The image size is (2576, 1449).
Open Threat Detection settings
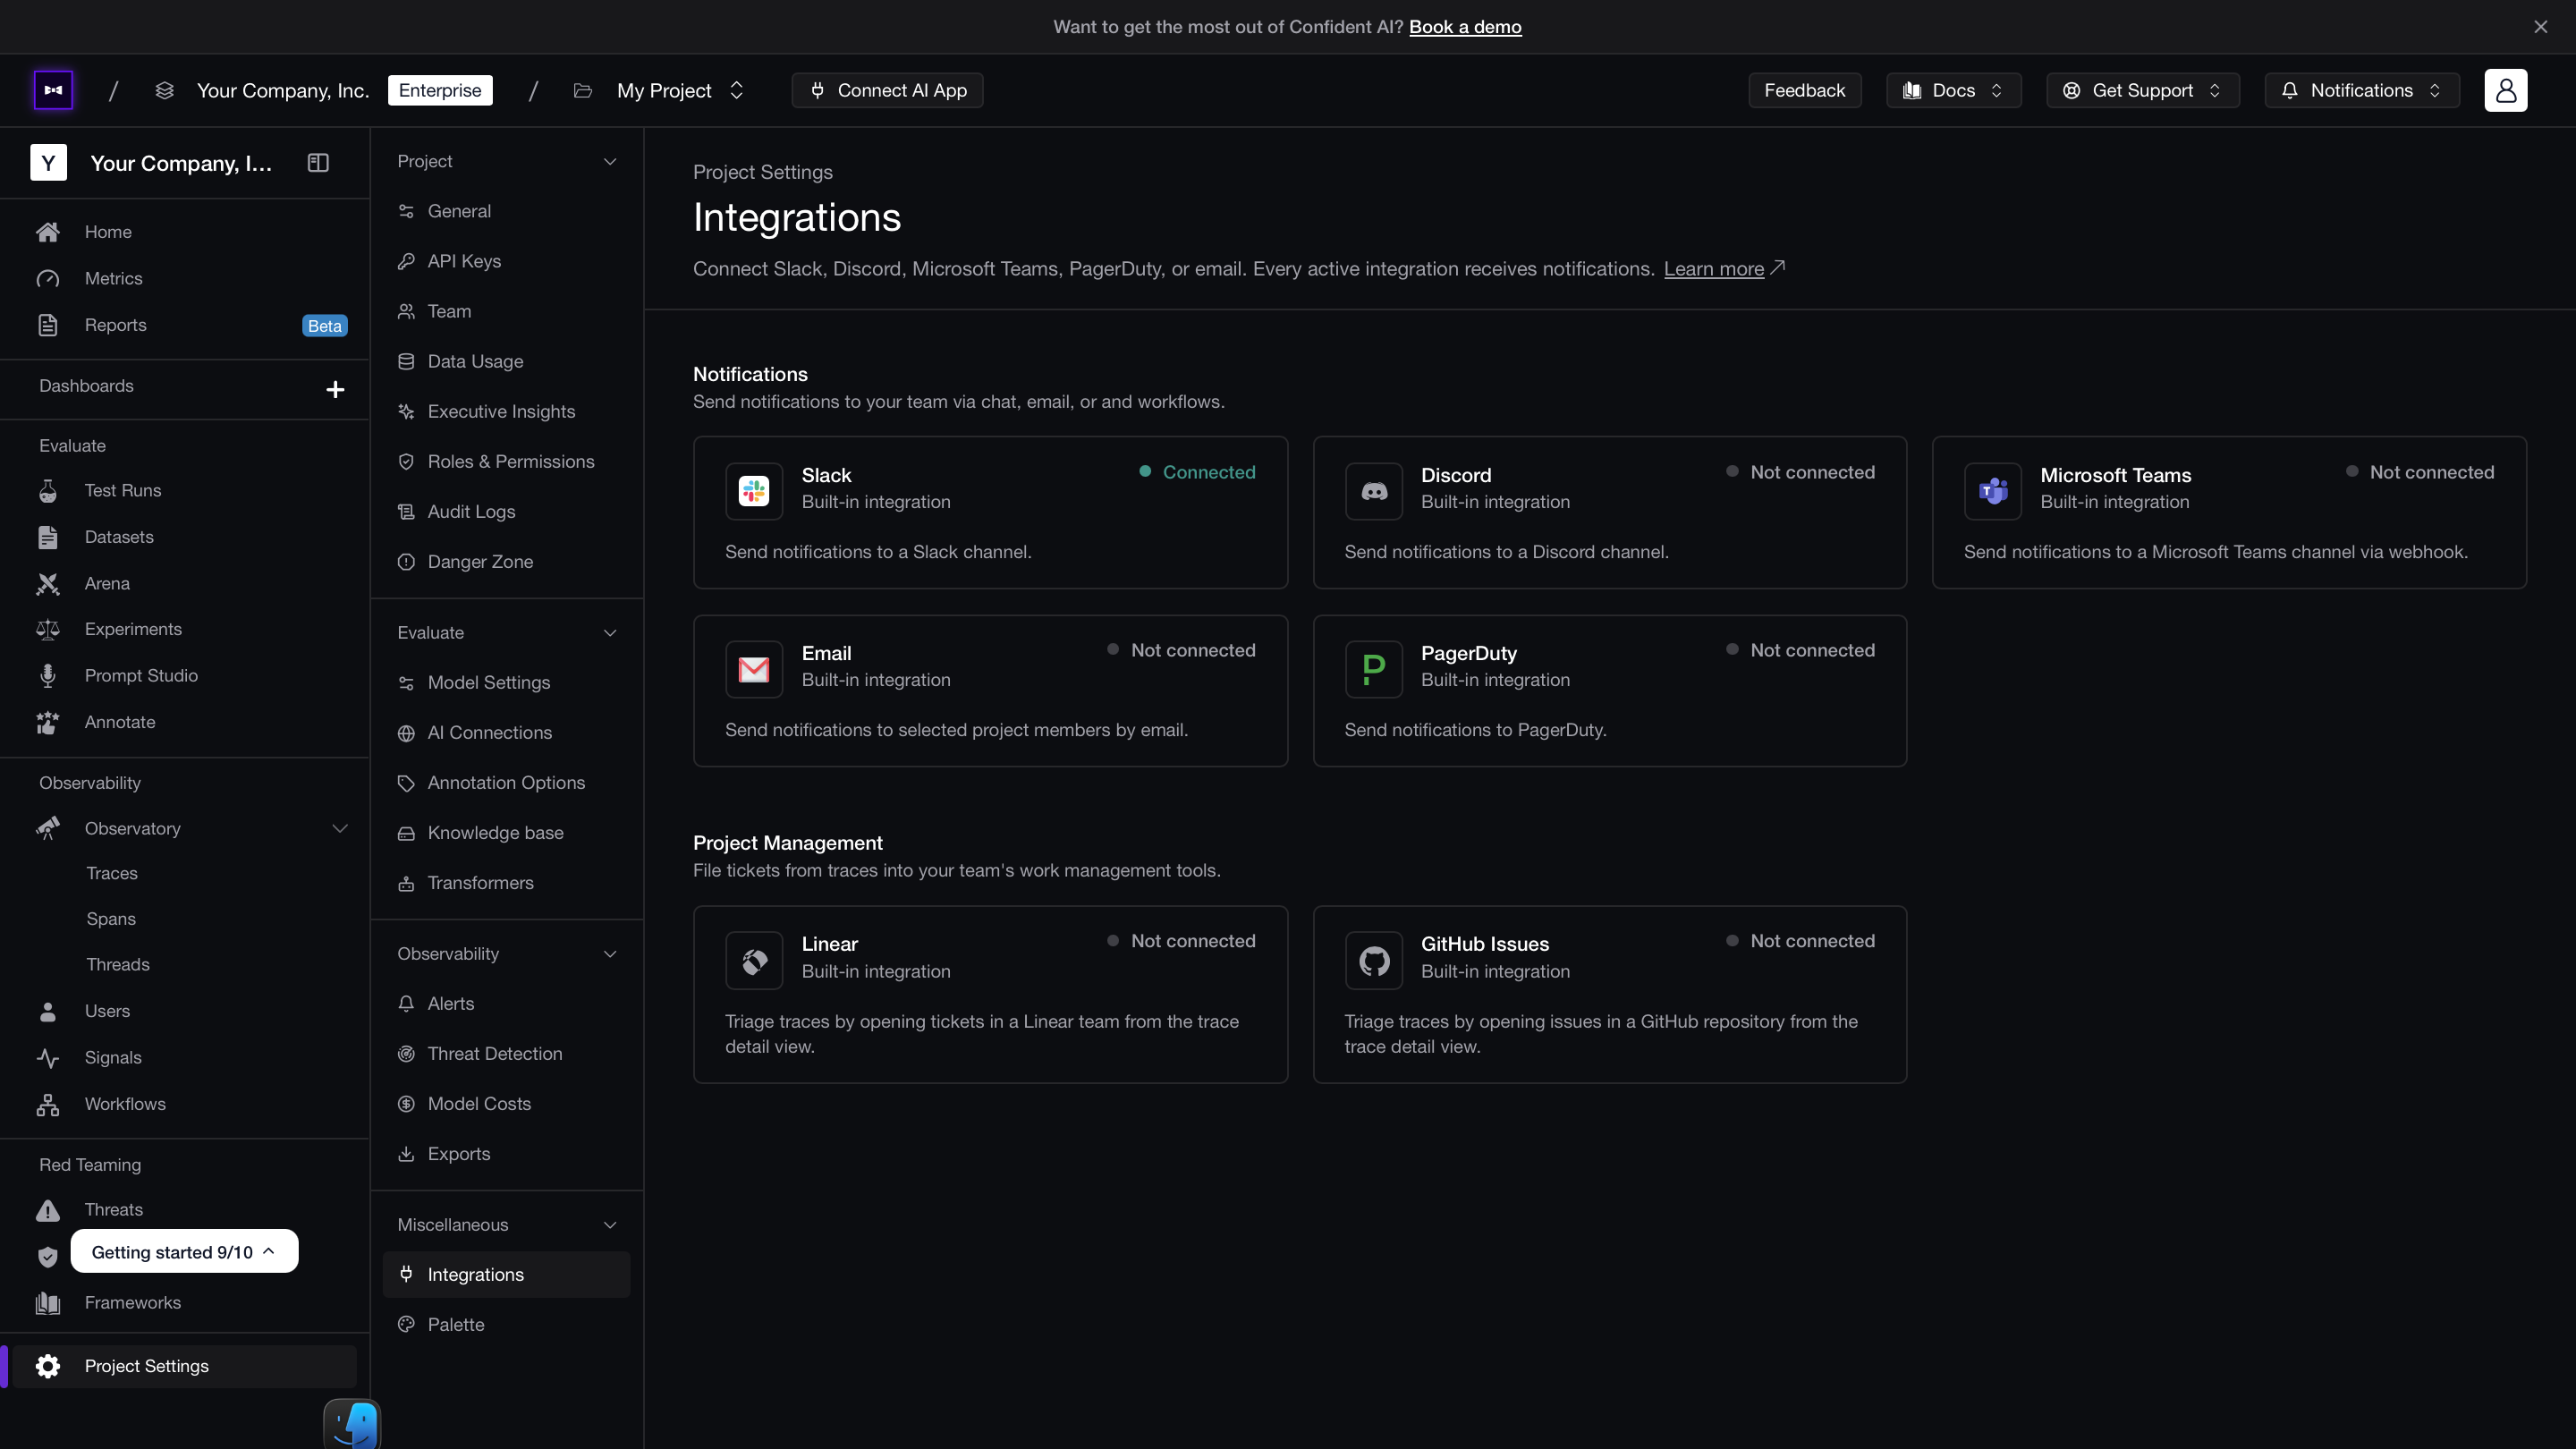click(x=506, y=1054)
